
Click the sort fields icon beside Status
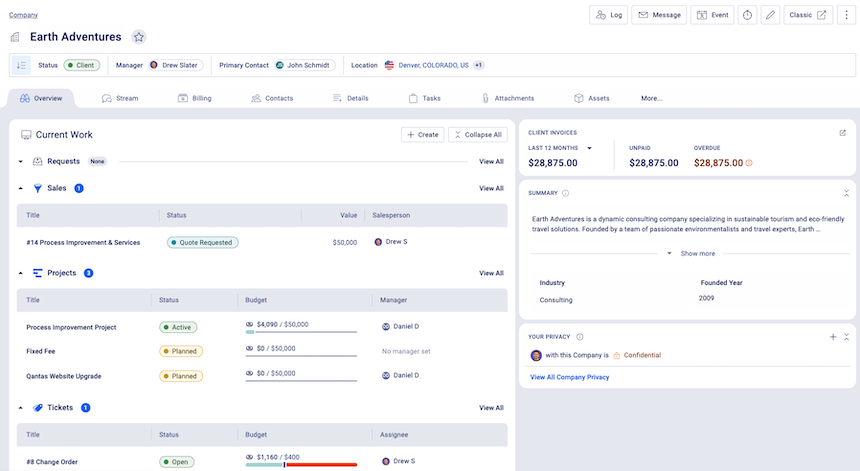(x=21, y=65)
